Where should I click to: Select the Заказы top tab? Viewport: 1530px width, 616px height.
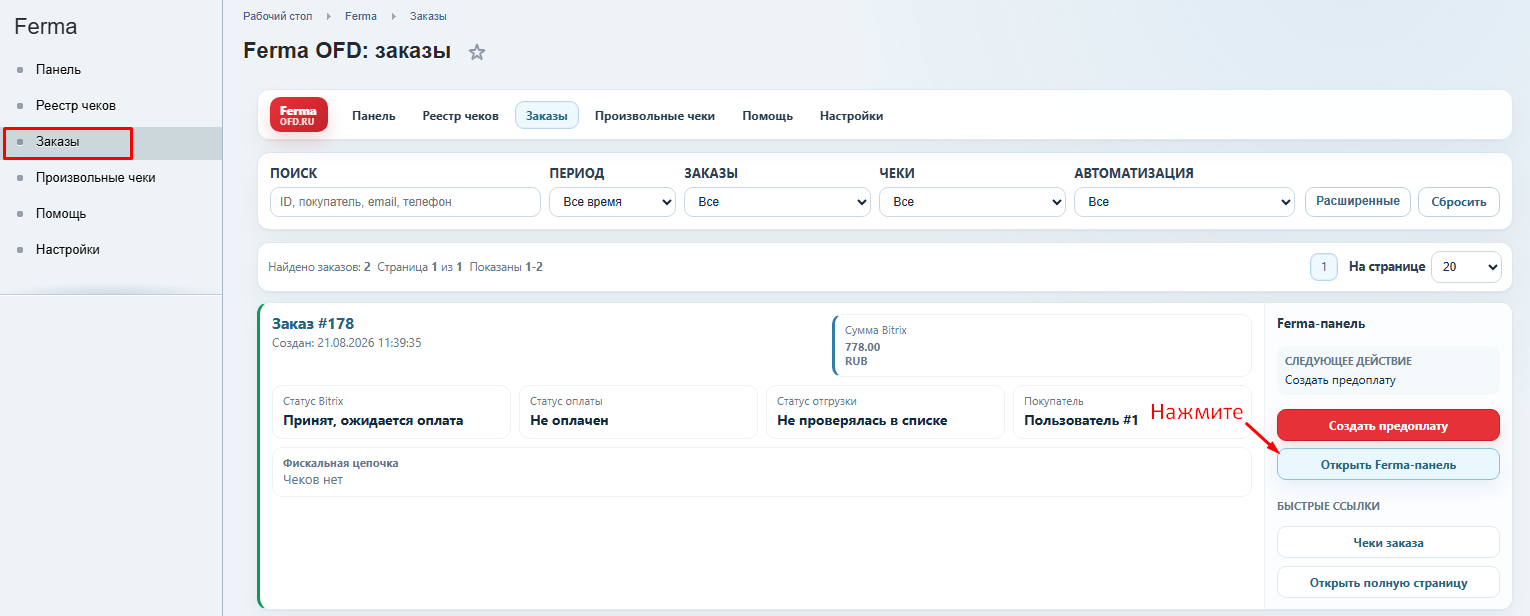[547, 116]
